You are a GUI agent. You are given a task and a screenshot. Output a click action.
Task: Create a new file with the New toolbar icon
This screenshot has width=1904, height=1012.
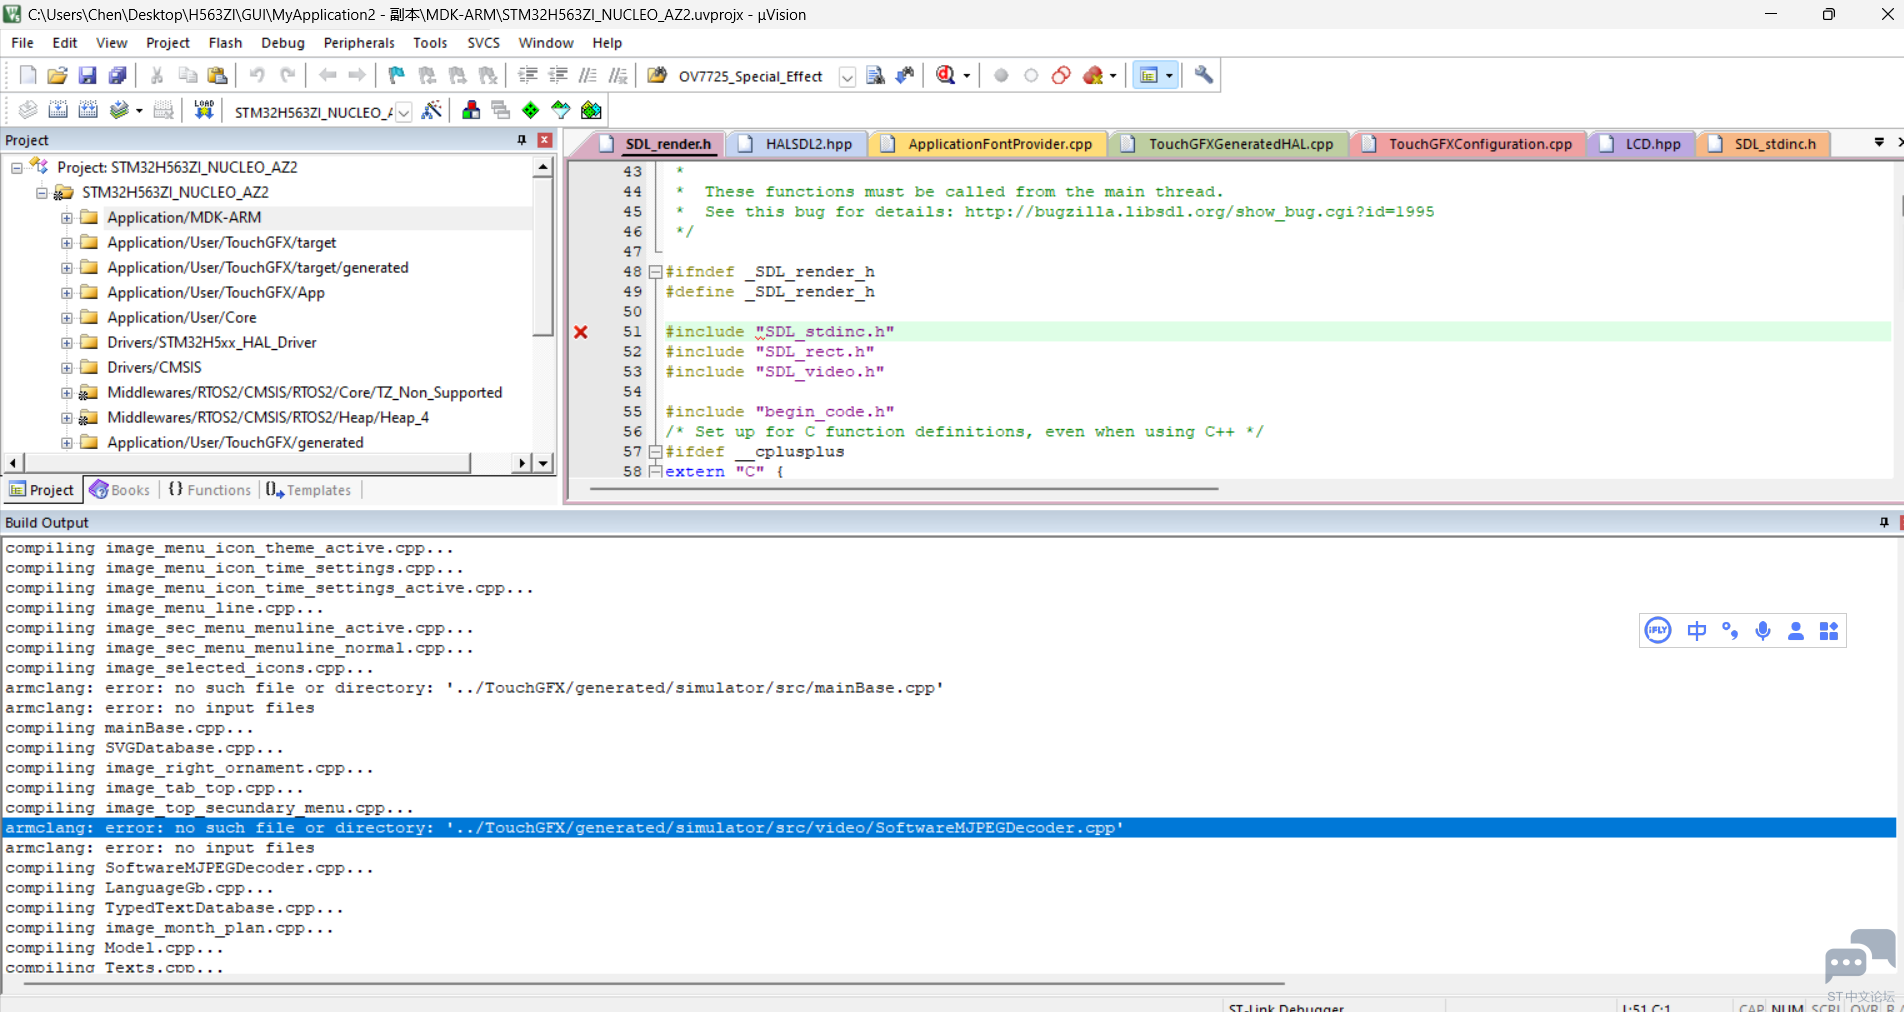point(28,75)
